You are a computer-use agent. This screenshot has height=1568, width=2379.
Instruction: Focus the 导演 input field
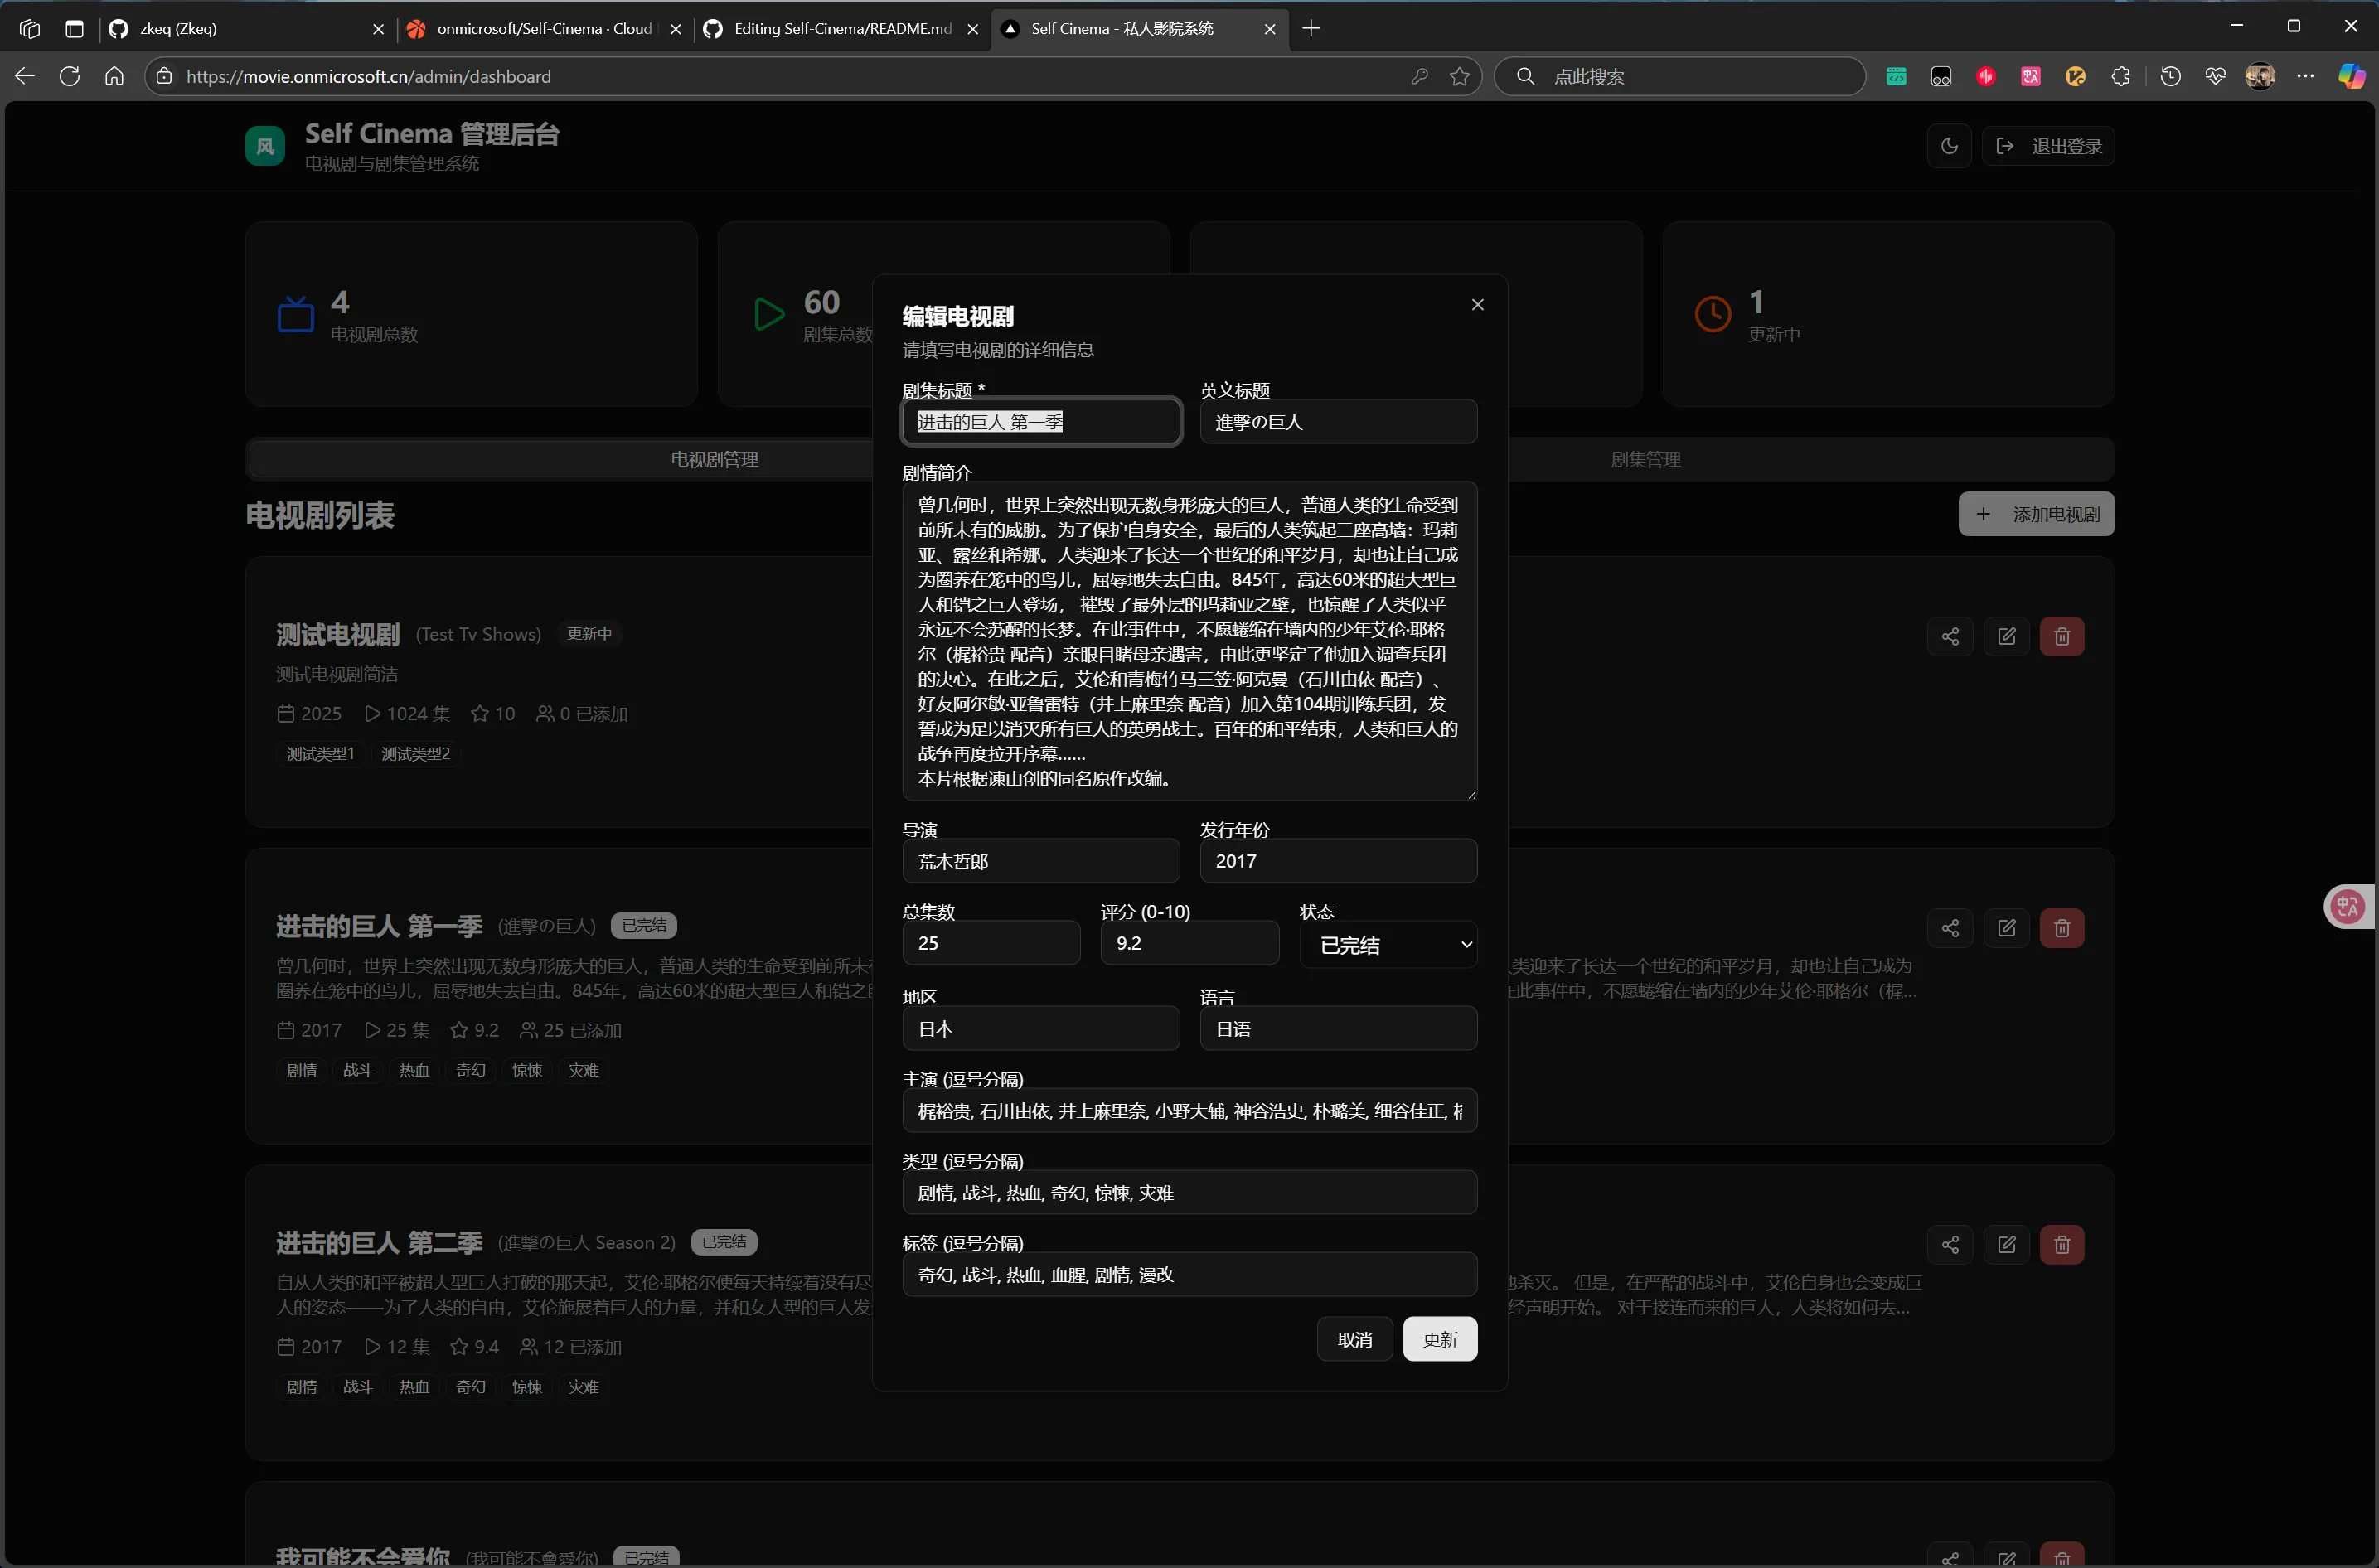tap(1040, 862)
